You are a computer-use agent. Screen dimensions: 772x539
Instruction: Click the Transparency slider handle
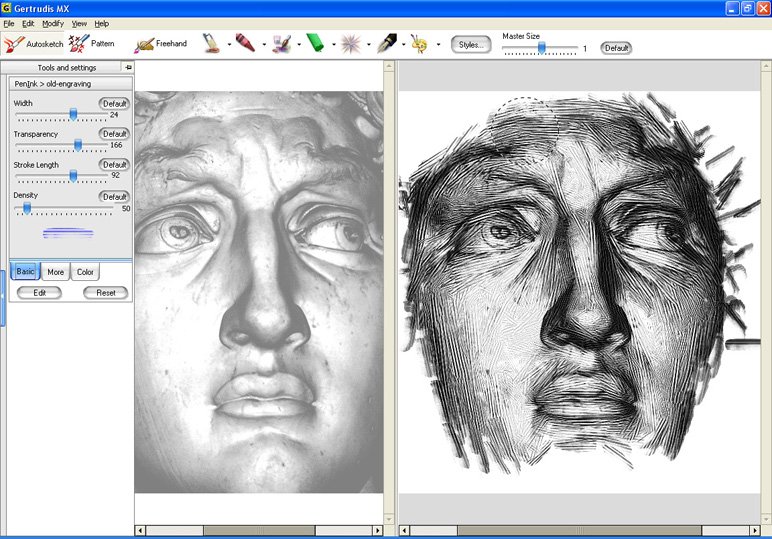coord(78,145)
